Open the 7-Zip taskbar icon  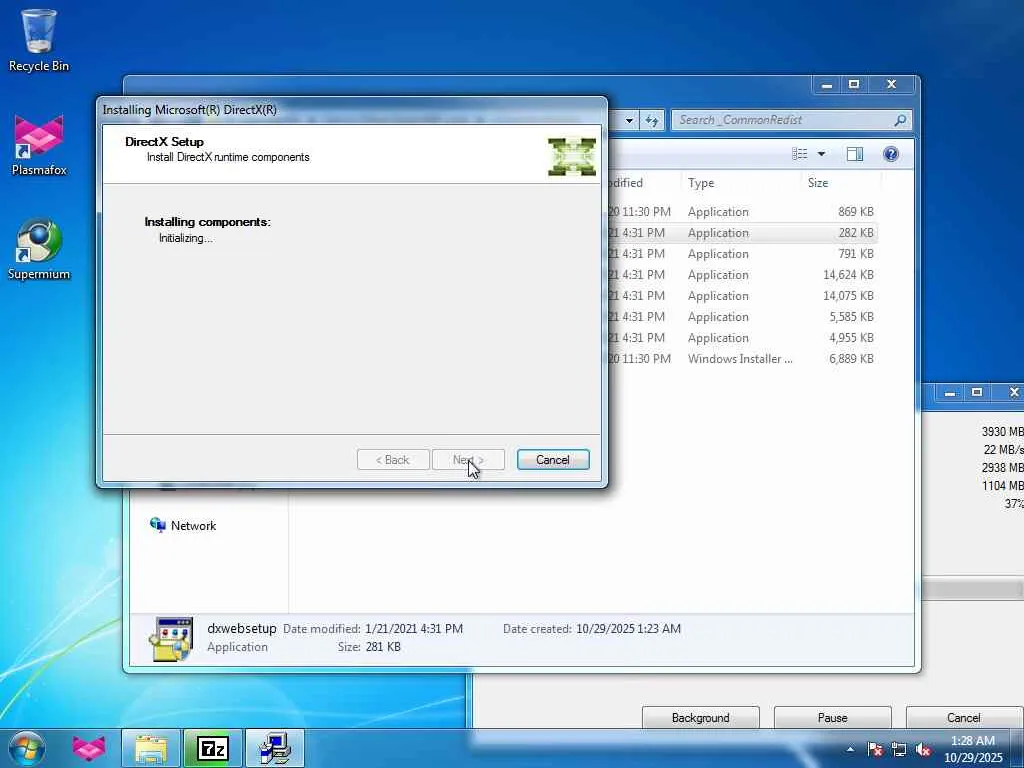click(213, 748)
